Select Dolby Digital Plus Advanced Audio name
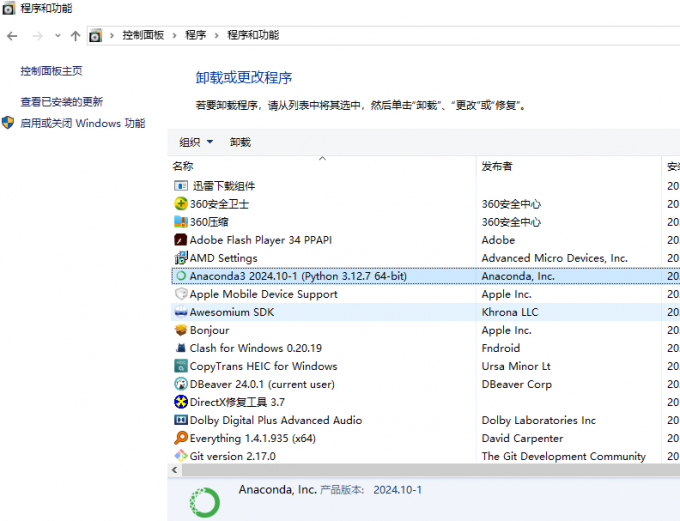680x521 pixels. coord(275,420)
